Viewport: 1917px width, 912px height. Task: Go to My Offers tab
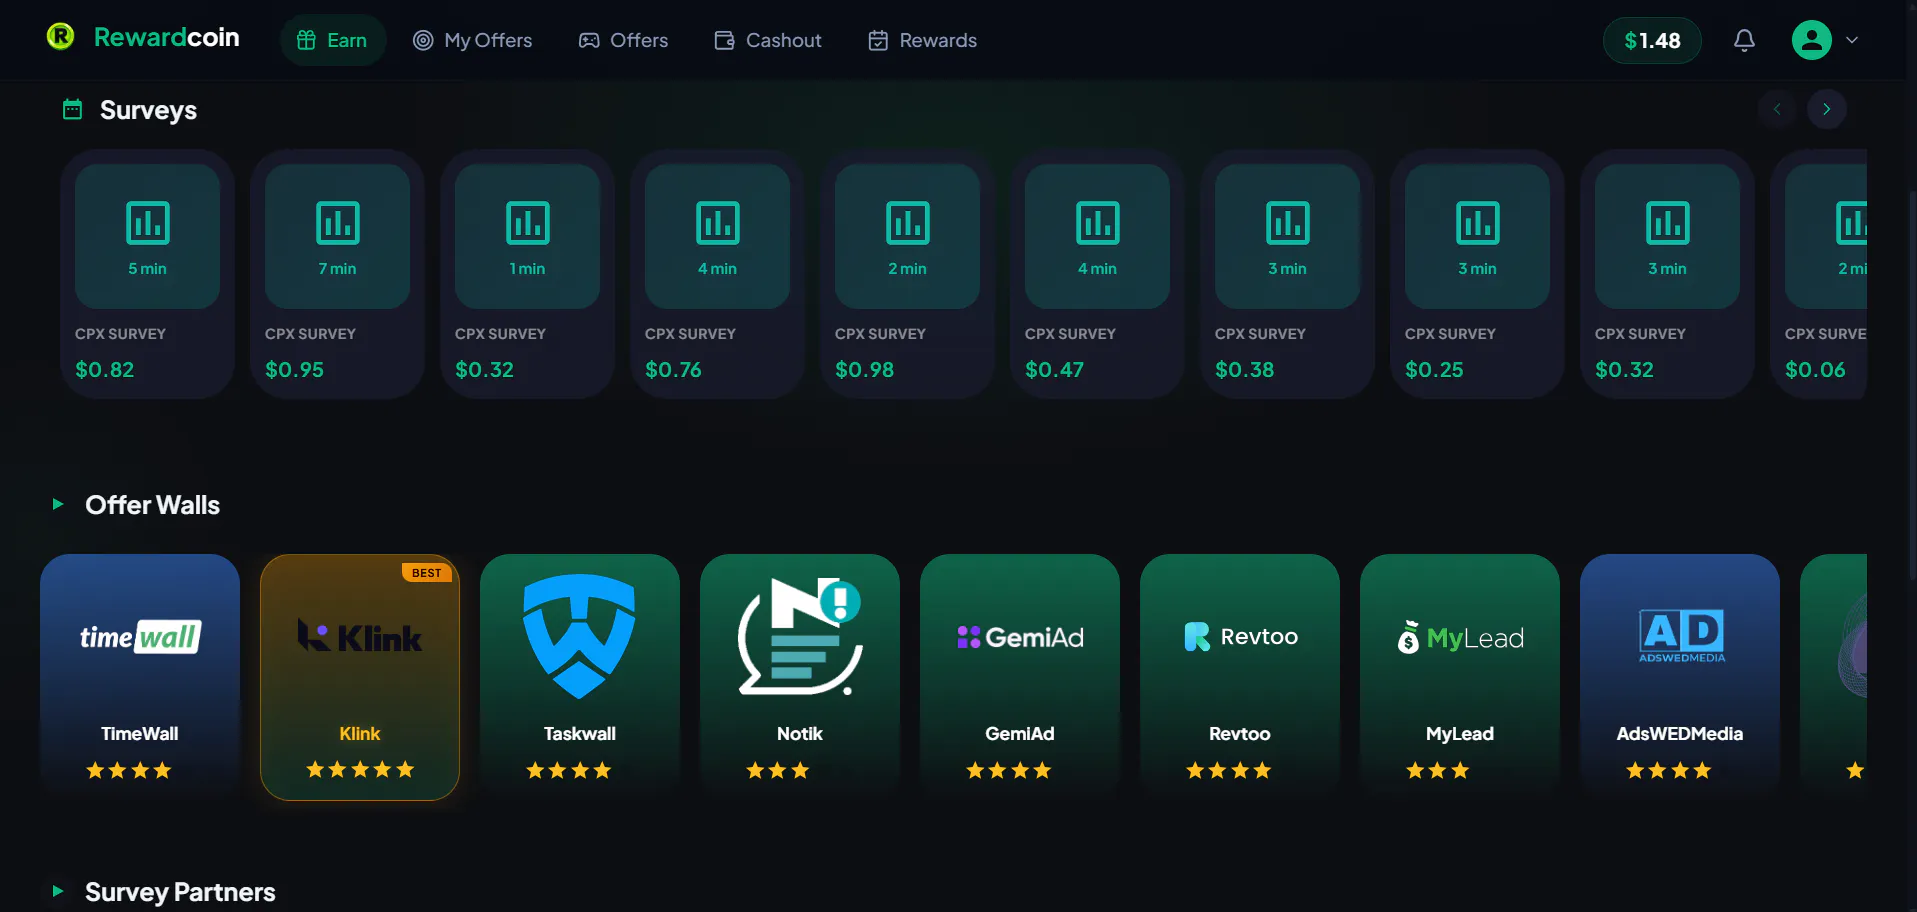(472, 40)
